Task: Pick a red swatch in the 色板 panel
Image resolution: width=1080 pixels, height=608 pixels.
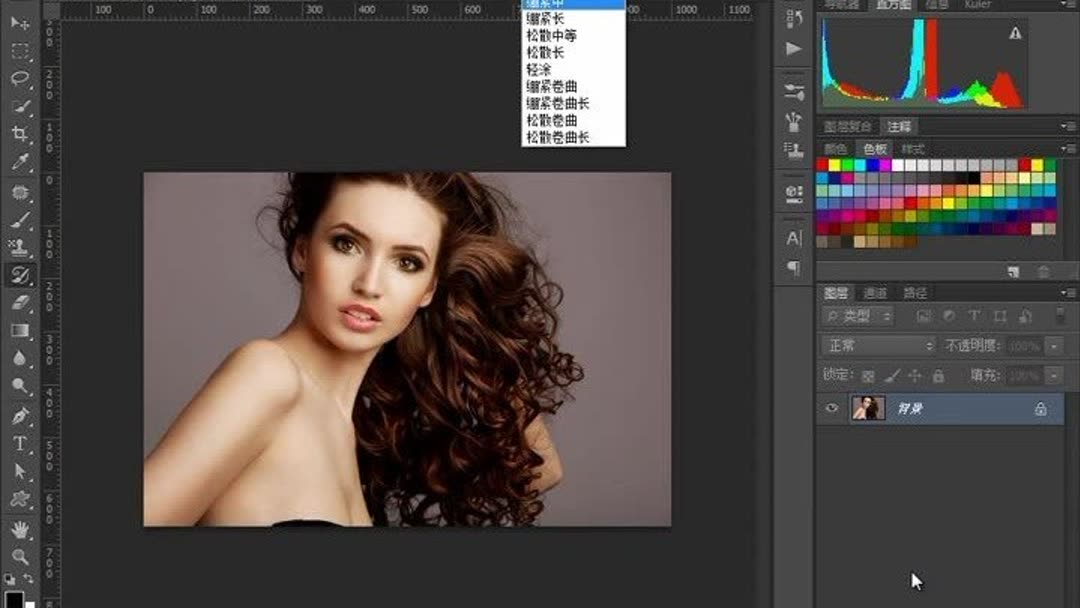Action: click(821, 164)
